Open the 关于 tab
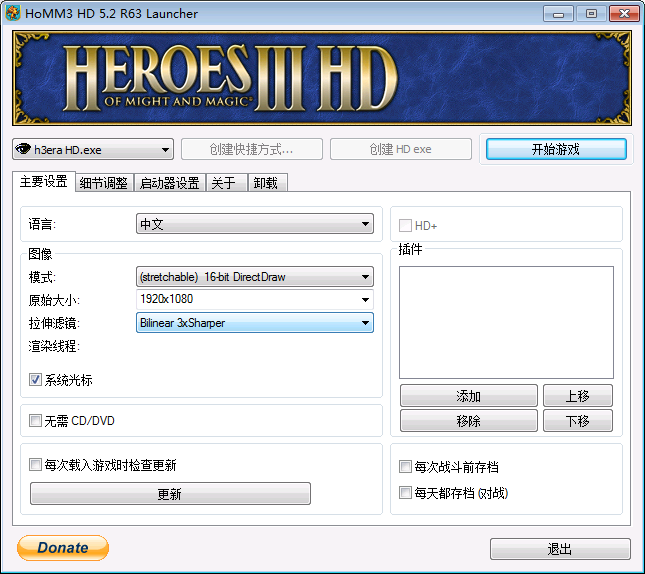 [x=226, y=183]
